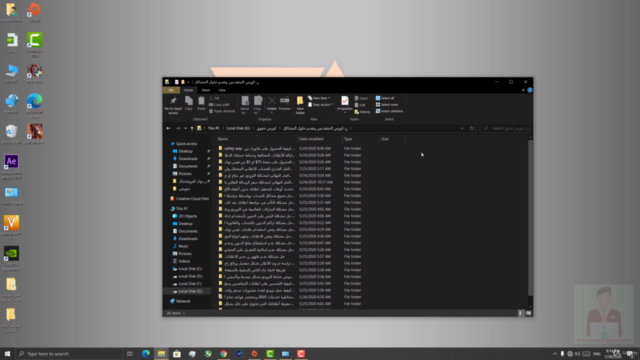This screenshot has width=640, height=360.
Task: Click the folder search box
Action: pos(505,128)
